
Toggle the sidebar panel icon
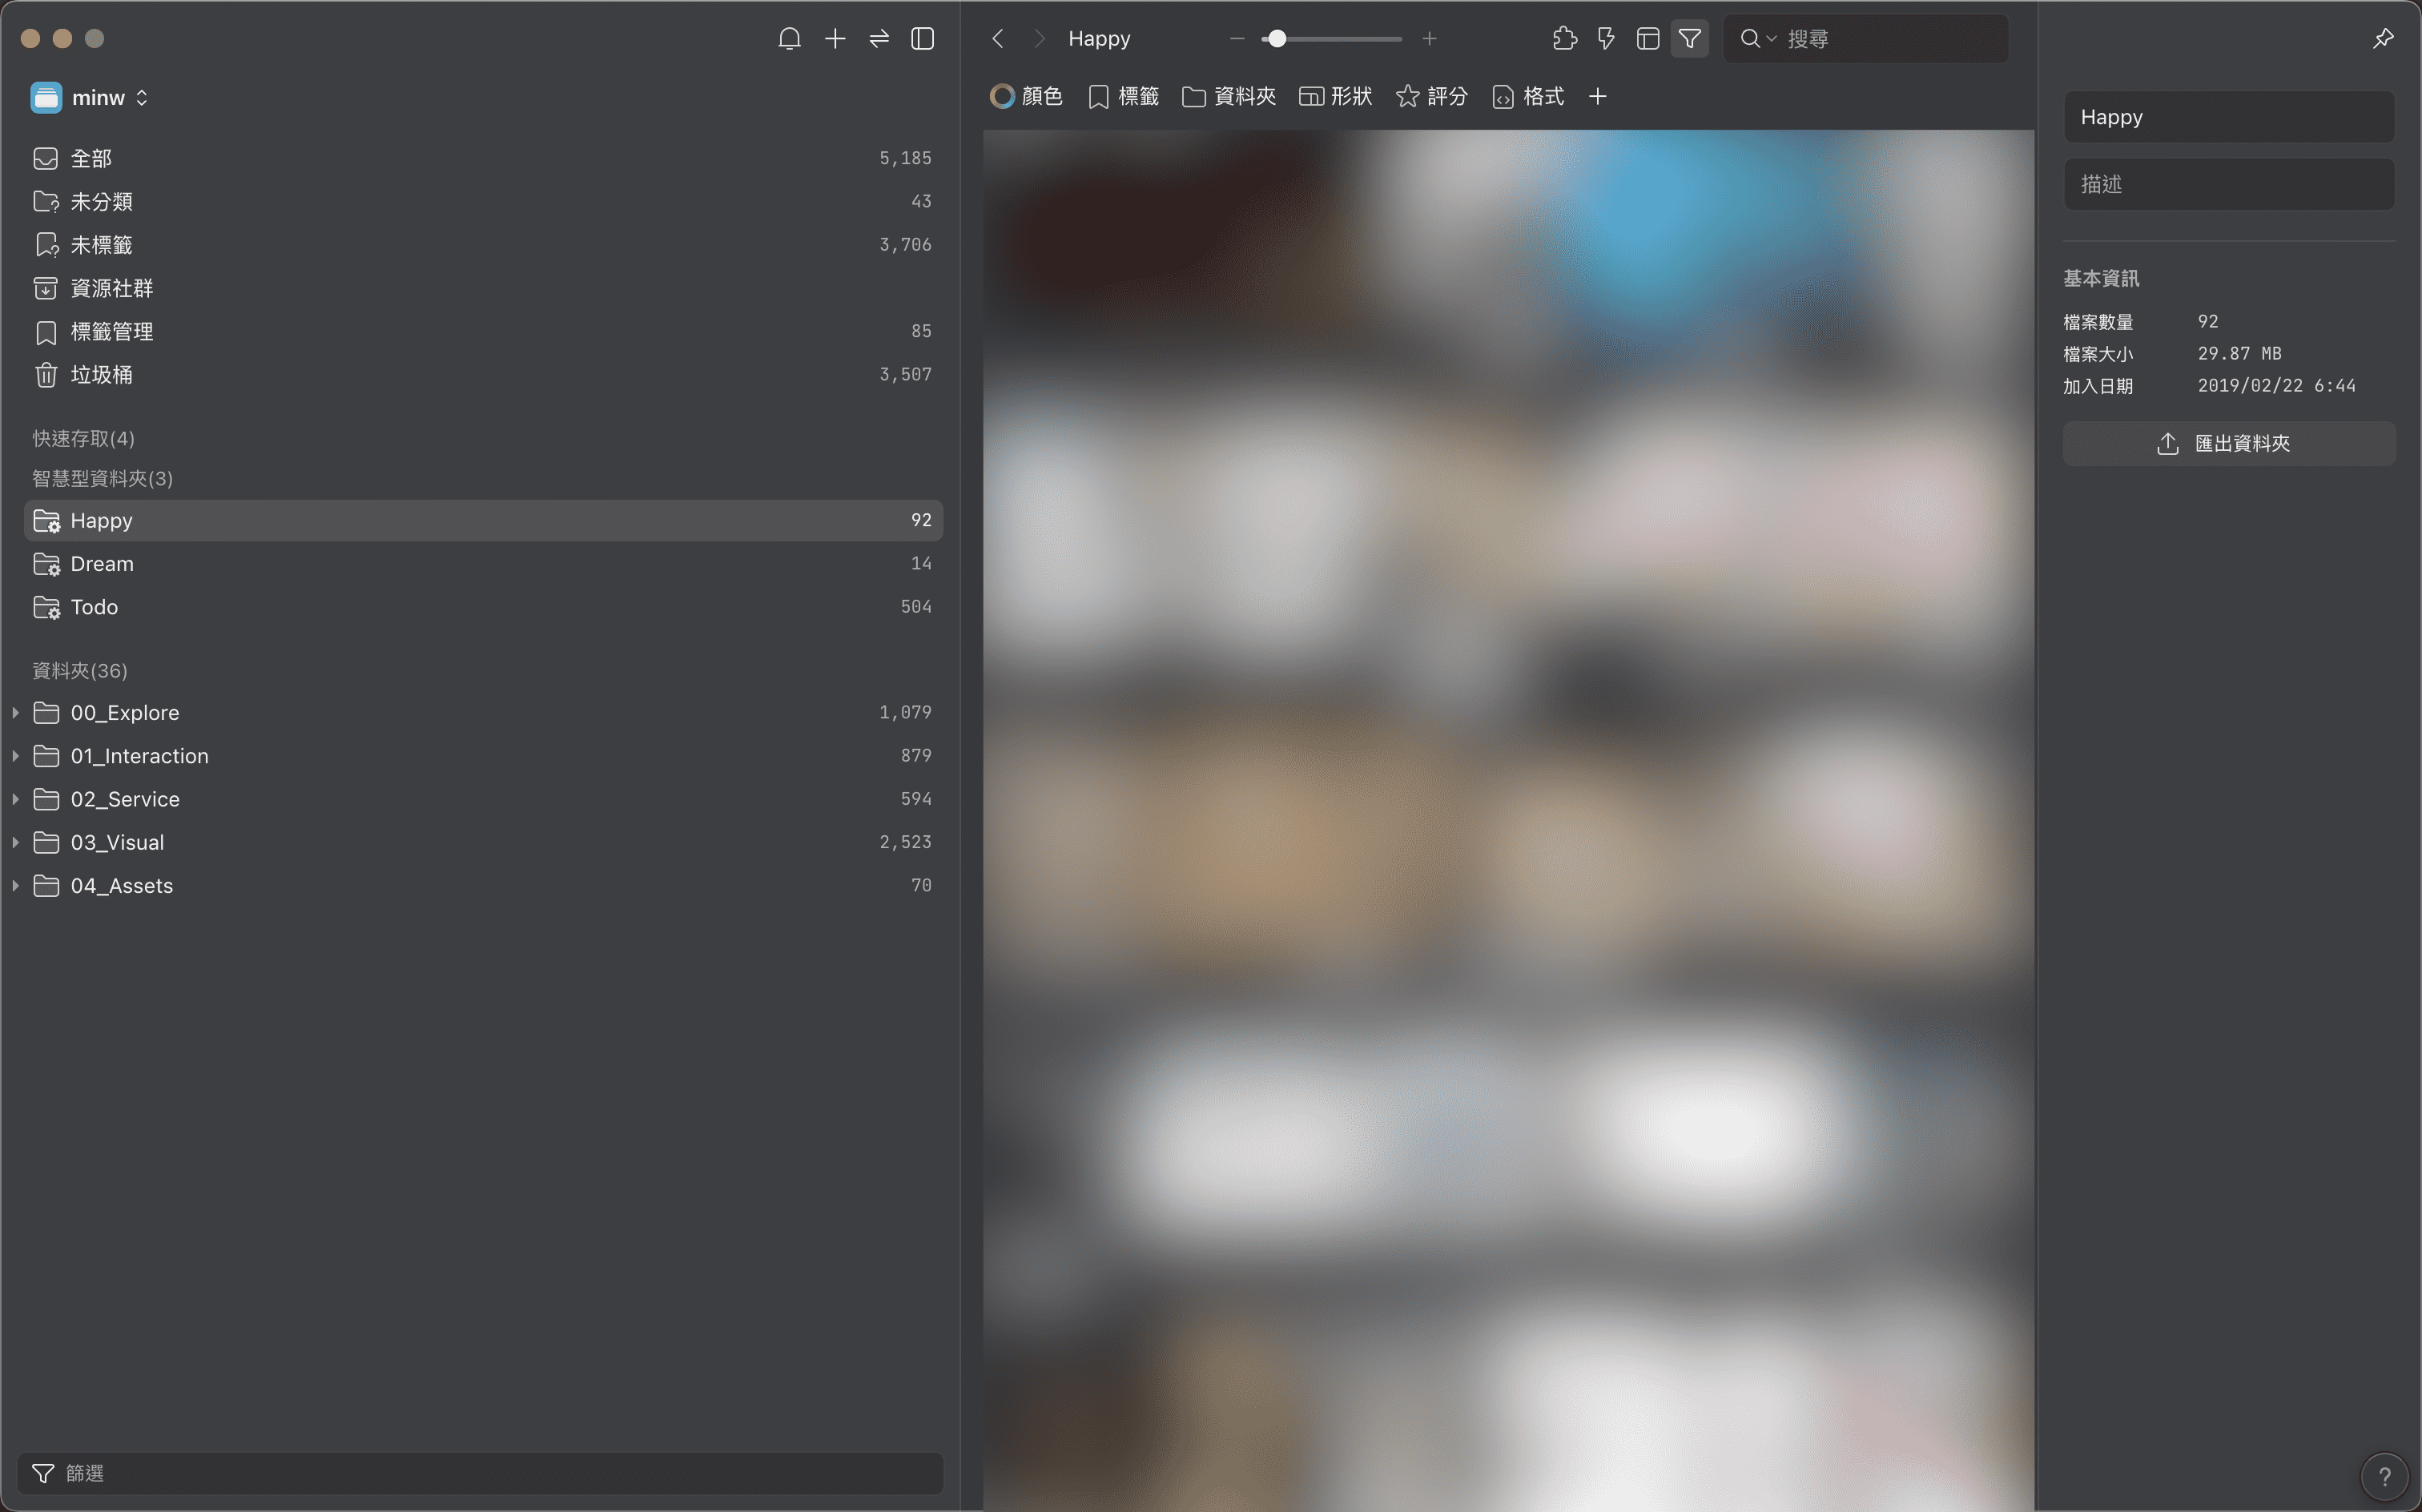click(x=923, y=38)
